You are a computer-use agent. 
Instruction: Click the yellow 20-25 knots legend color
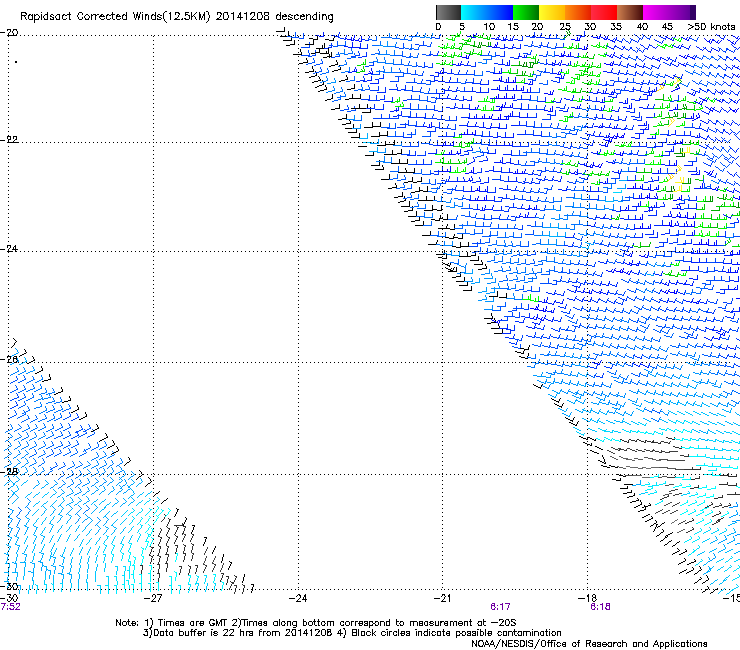(552, 12)
